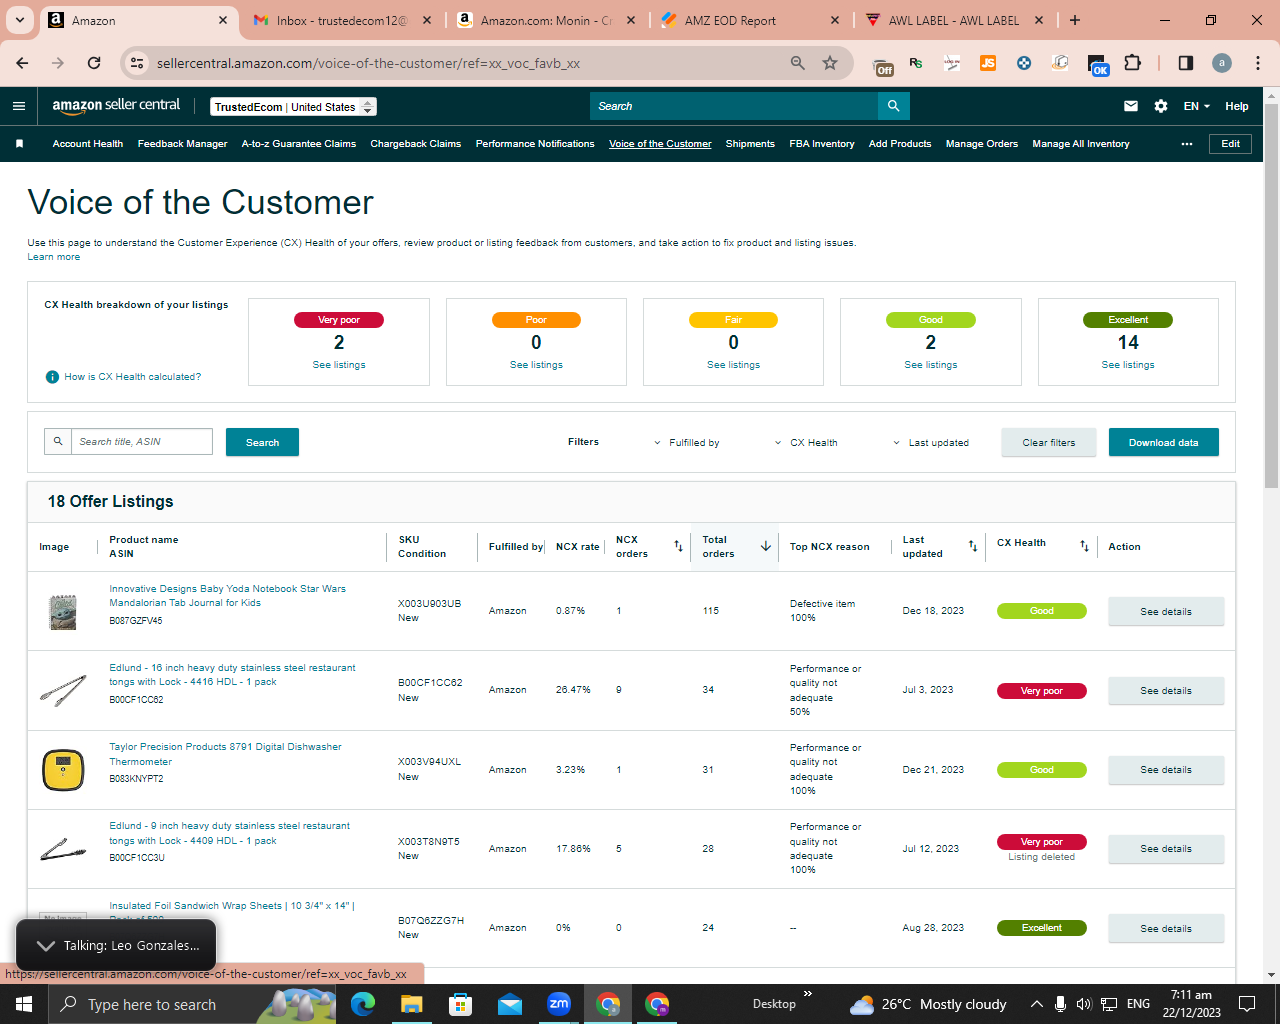Sort by Last updated arrows
Screen dimensions: 1280x1024
tap(973, 546)
